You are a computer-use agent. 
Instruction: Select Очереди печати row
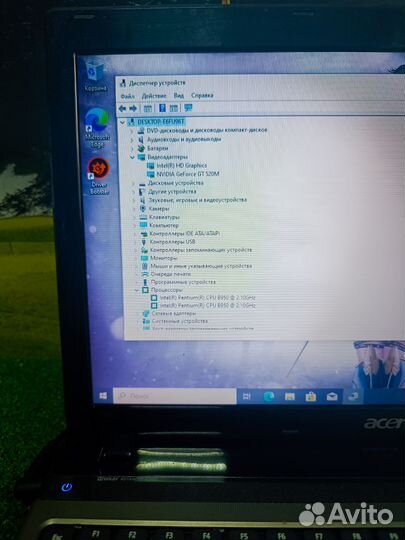point(171,274)
